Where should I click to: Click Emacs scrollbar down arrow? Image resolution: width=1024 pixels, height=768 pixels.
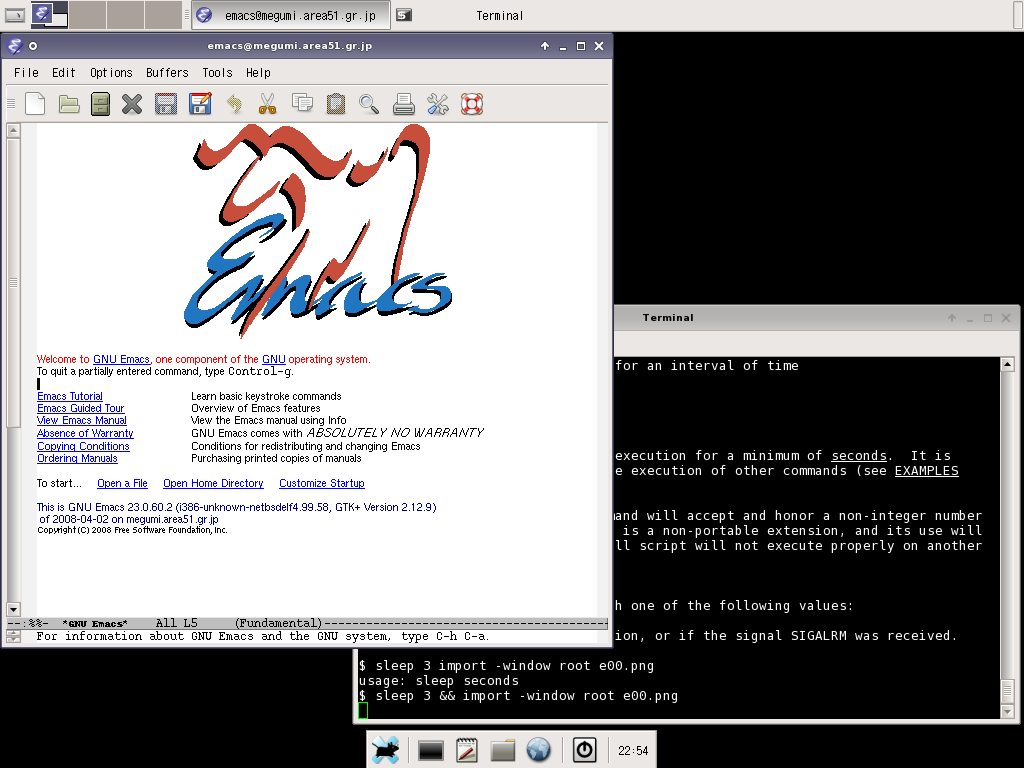[13, 609]
